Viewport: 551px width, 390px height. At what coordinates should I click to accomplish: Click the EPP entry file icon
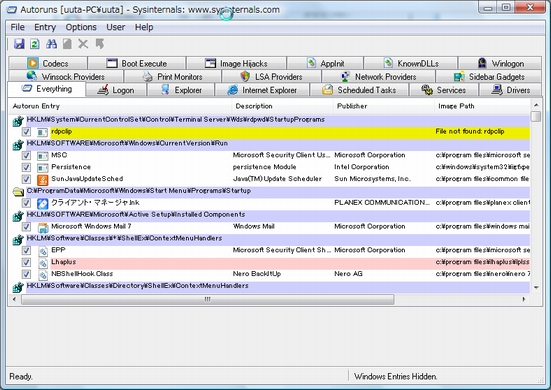(x=43, y=251)
